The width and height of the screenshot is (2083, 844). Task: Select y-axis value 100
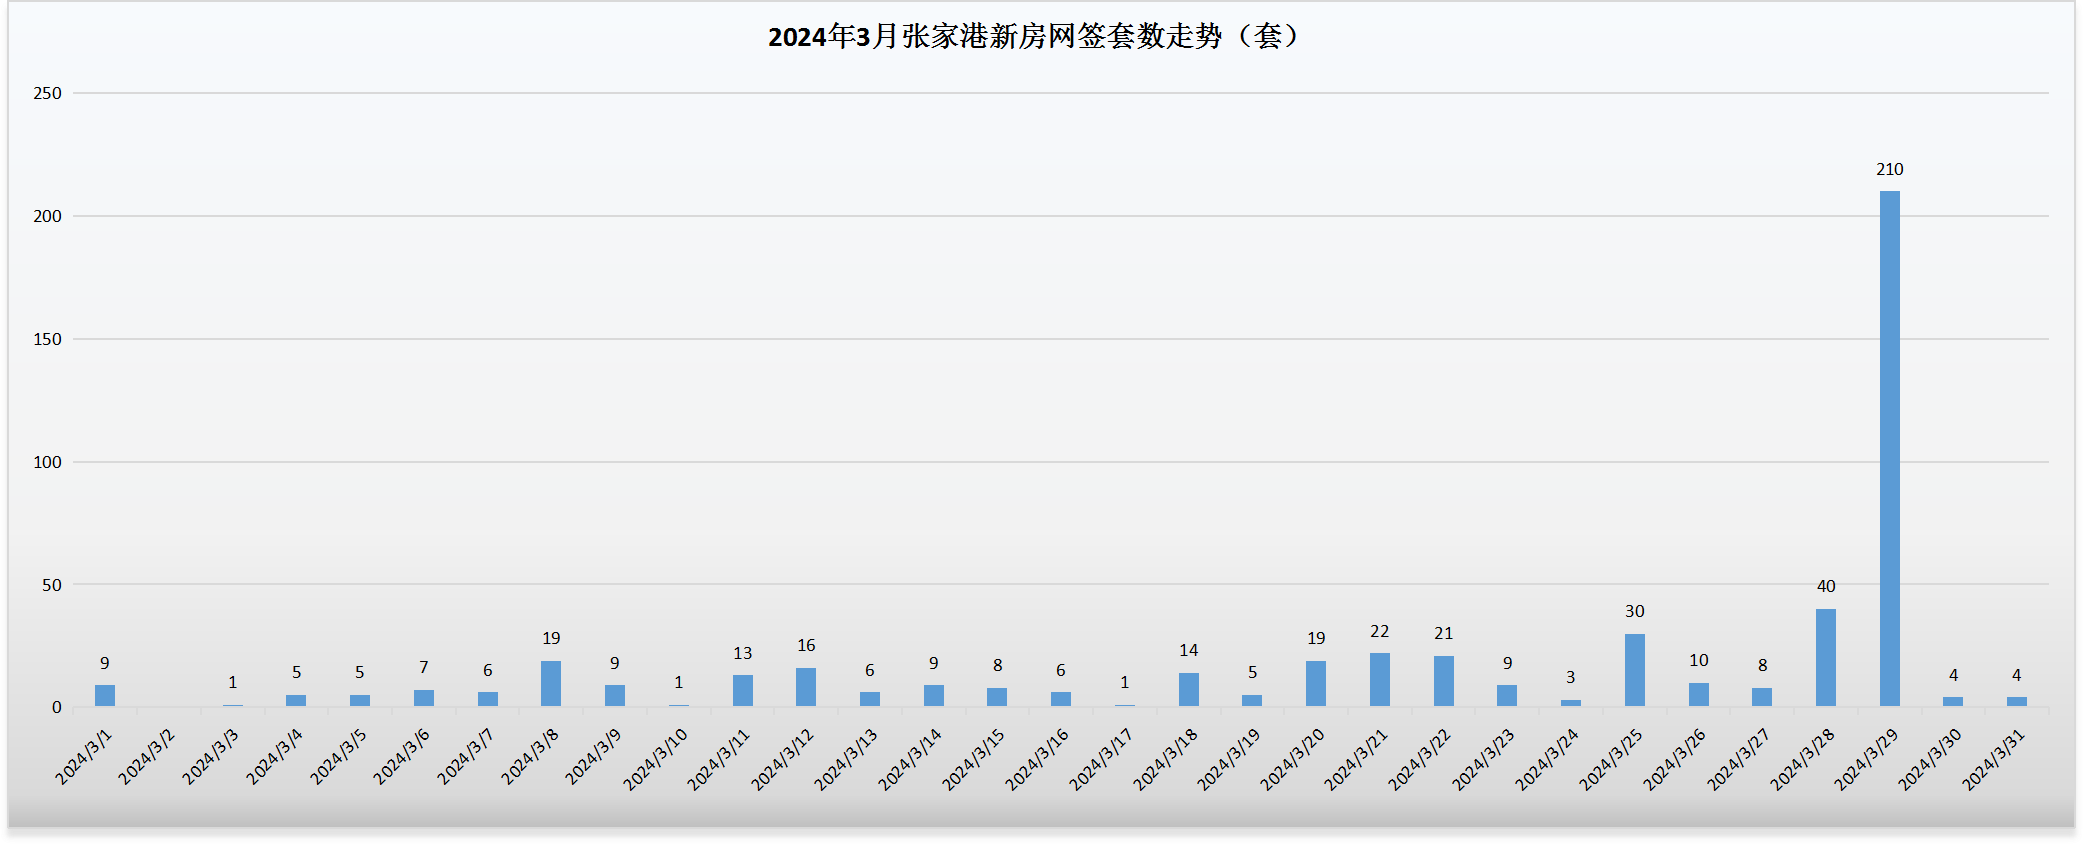47,462
